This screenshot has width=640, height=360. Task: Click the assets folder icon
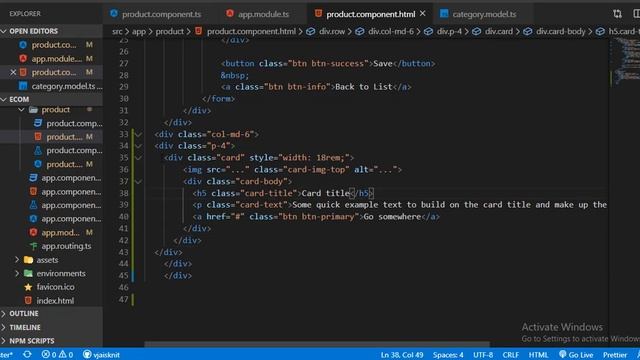click(28, 260)
